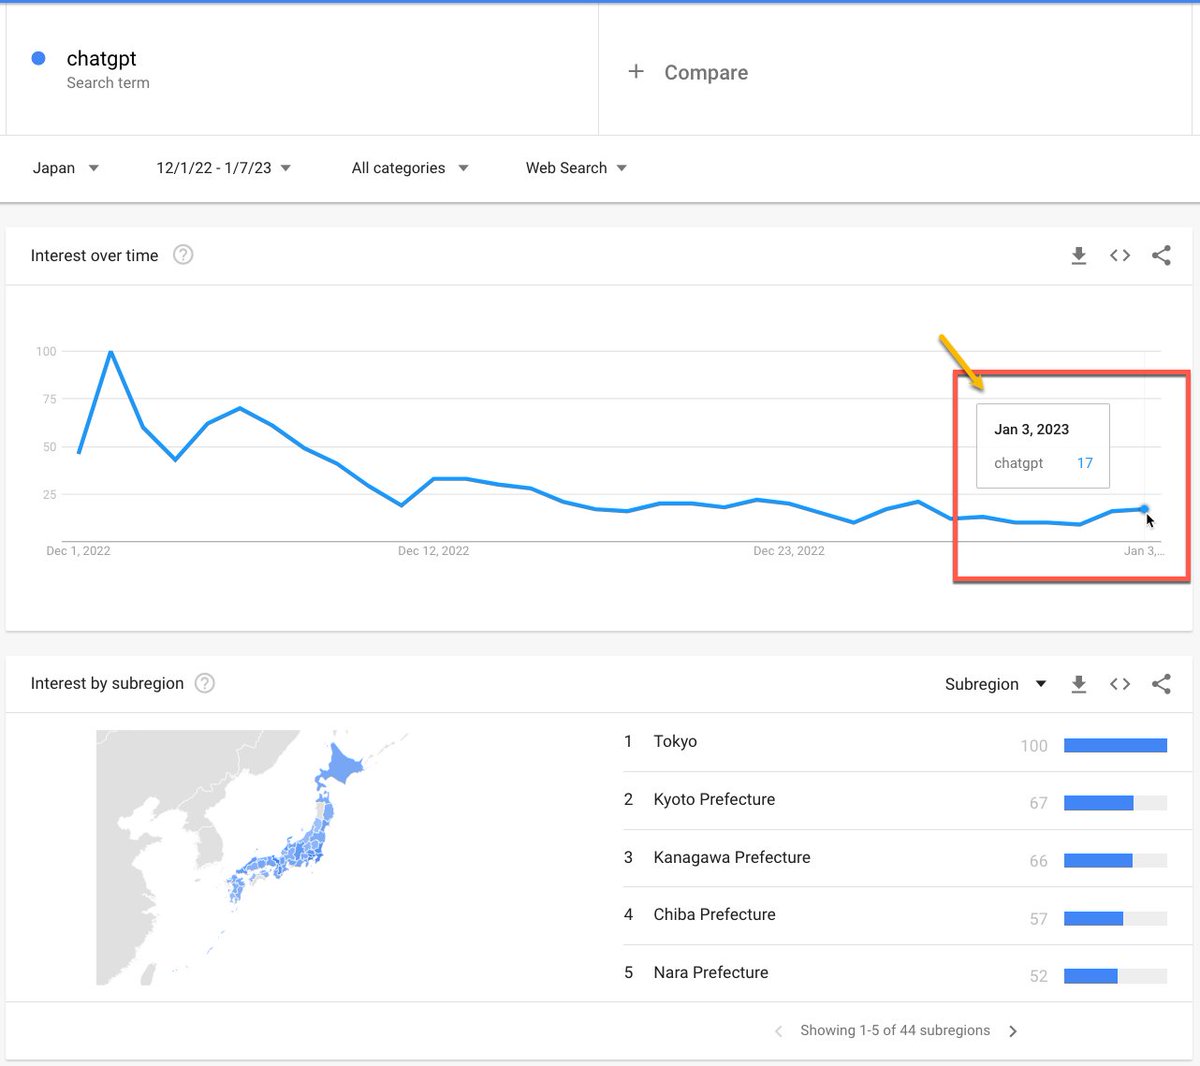Click Nara Prefecture's score 52
The image size is (1200, 1066).
pos(1039,976)
